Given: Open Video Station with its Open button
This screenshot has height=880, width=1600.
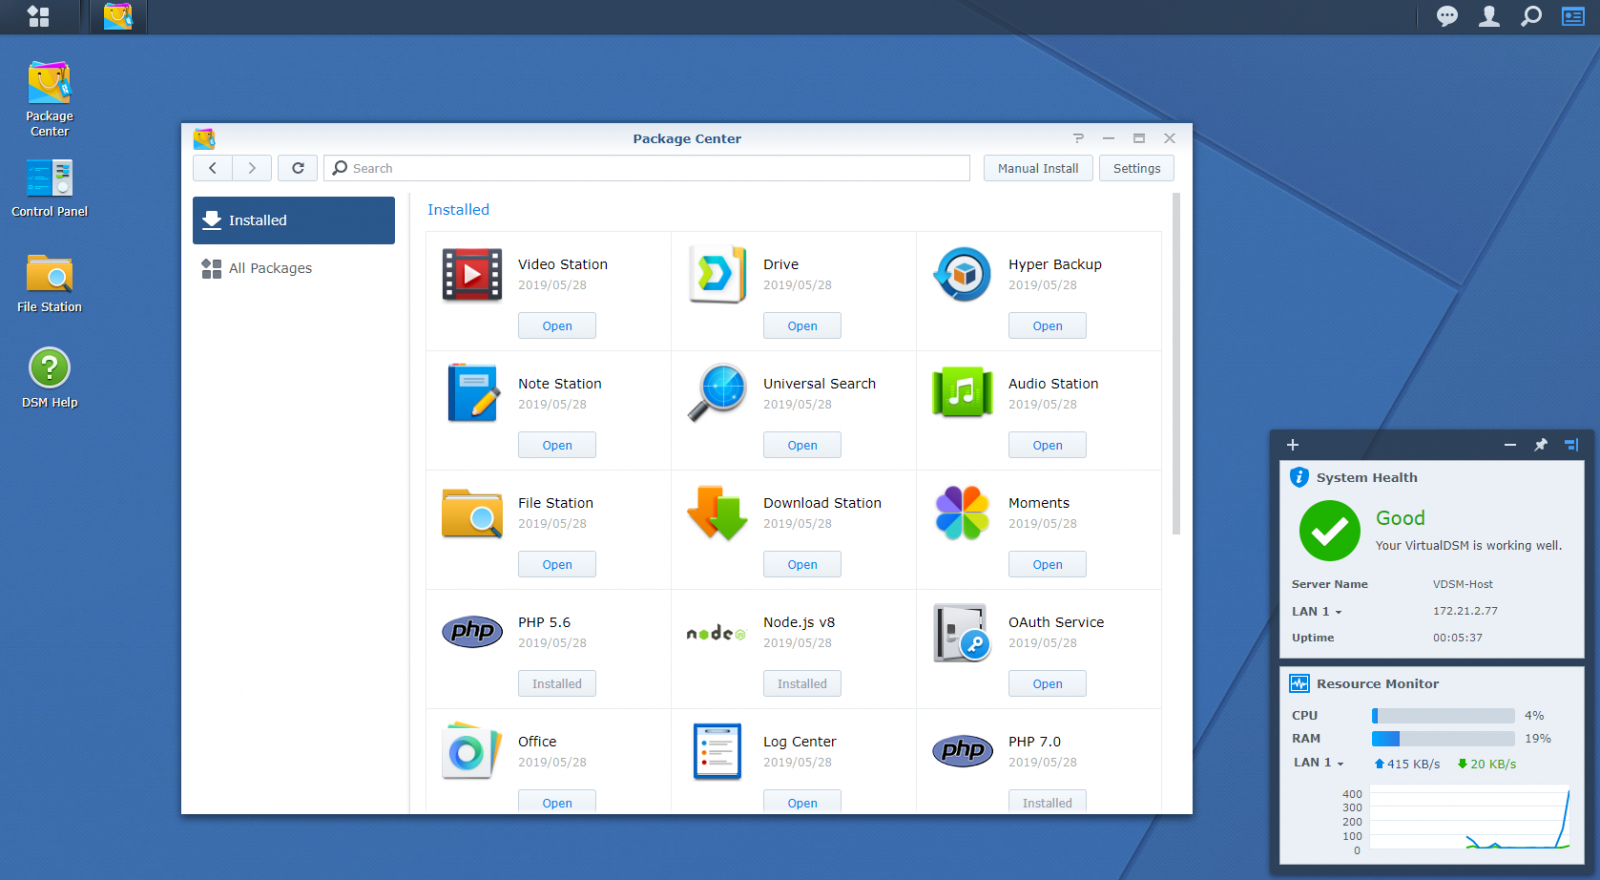Looking at the screenshot, I should pos(557,326).
